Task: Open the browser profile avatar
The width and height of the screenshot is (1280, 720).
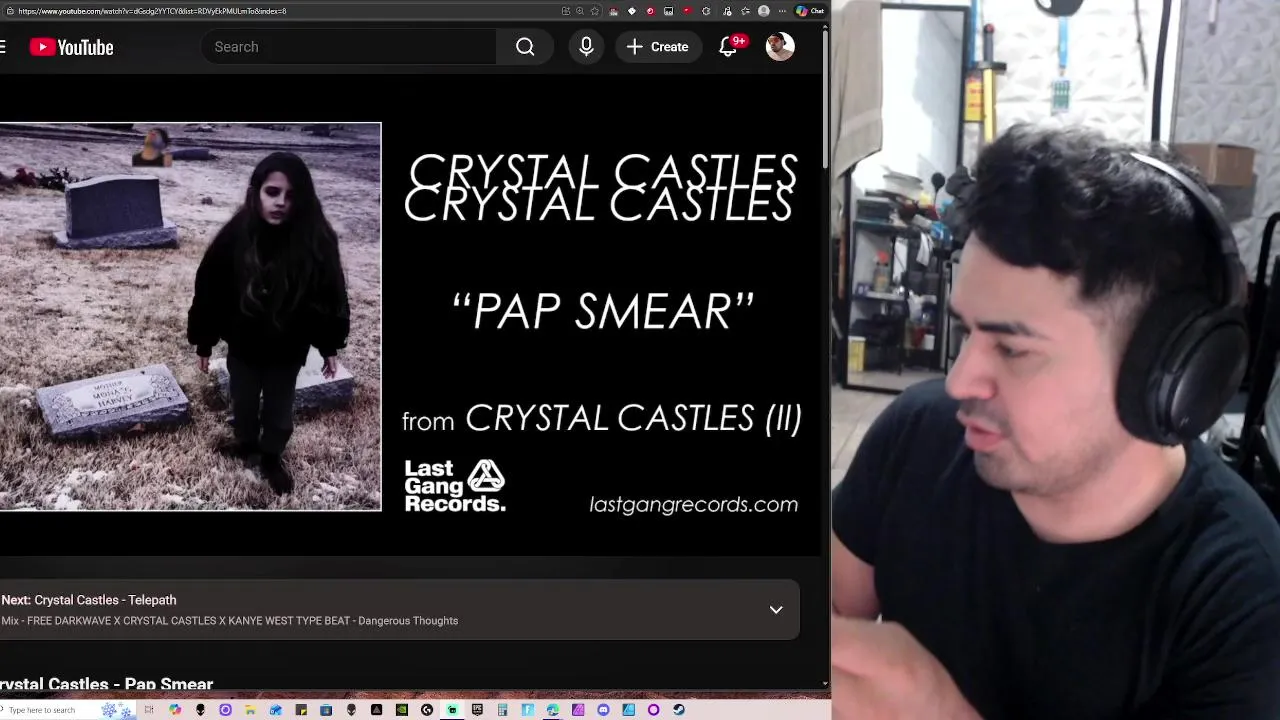Action: point(764,11)
